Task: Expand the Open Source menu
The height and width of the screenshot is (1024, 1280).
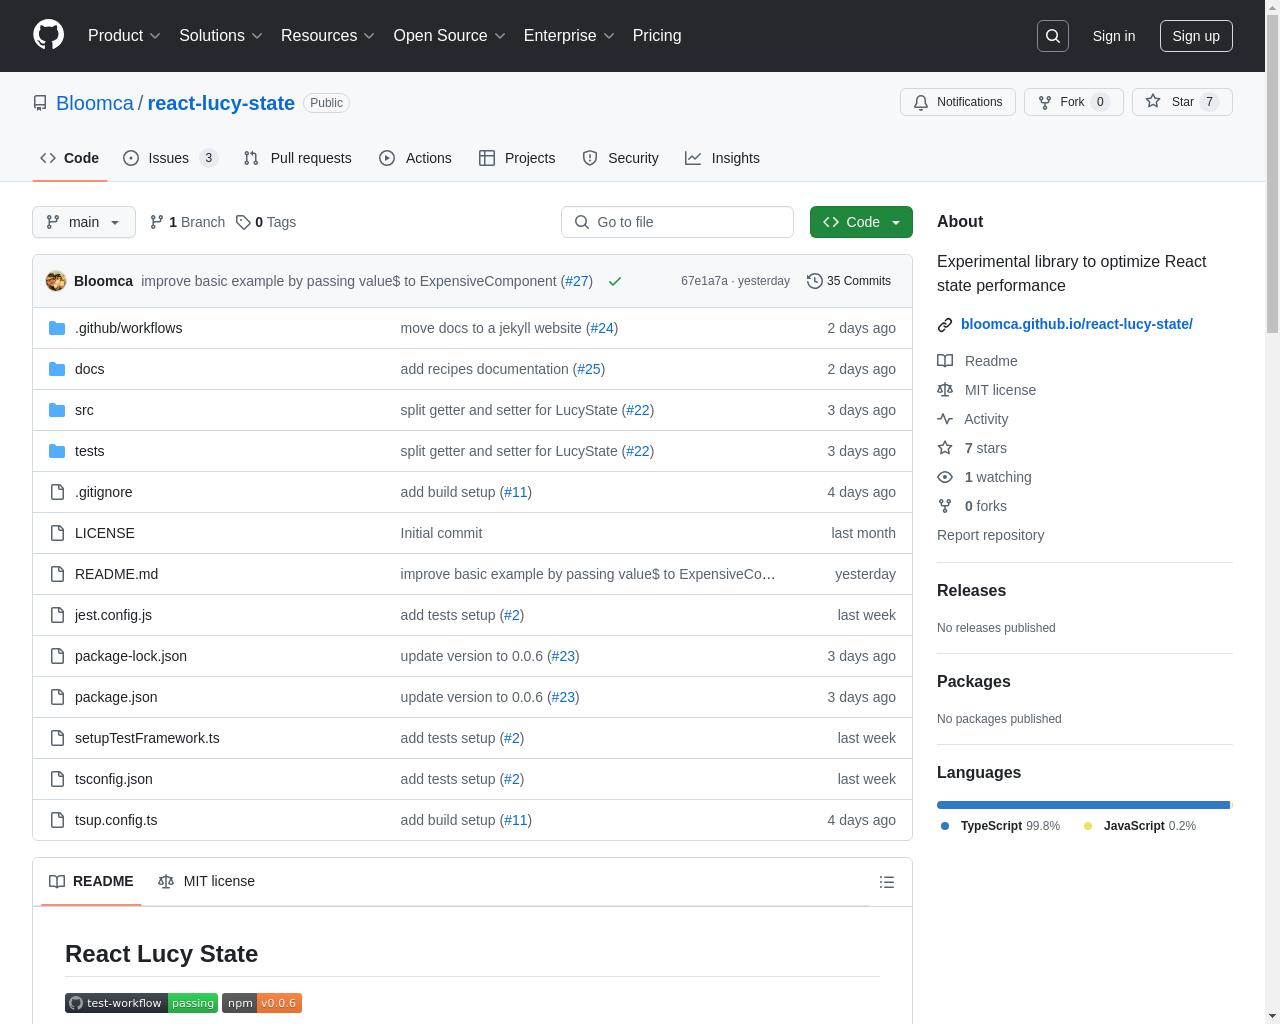Action: pyautogui.click(x=449, y=35)
